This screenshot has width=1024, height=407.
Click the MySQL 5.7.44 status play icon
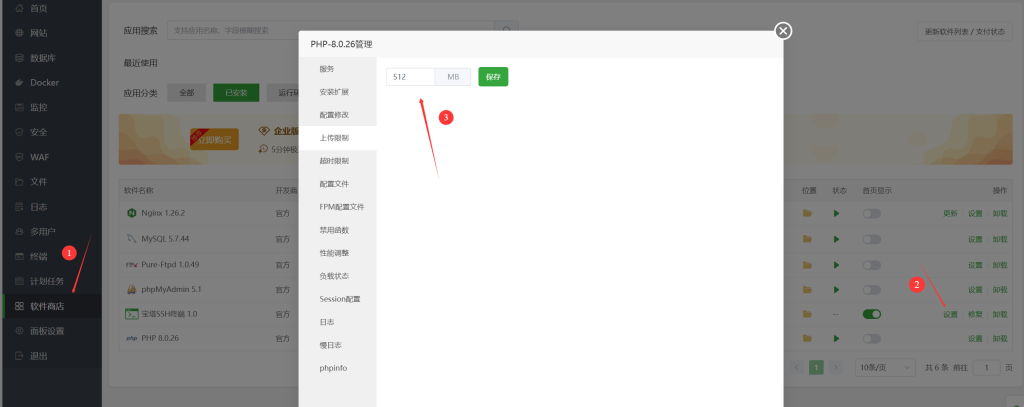tap(838, 239)
